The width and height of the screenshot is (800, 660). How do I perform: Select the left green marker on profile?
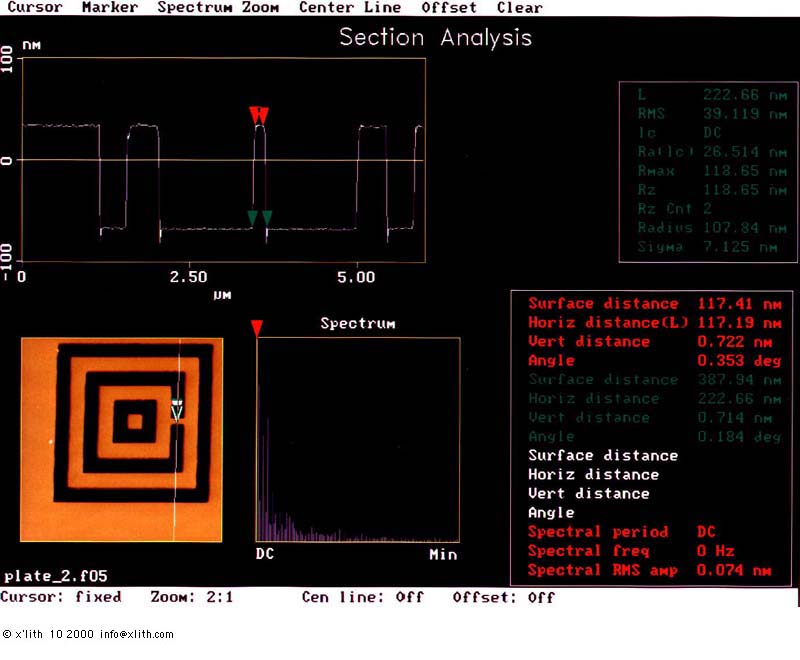point(253,218)
